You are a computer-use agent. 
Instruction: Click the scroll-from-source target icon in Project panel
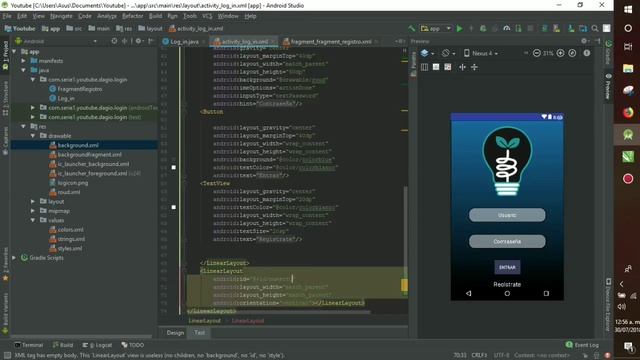[x=114, y=41]
